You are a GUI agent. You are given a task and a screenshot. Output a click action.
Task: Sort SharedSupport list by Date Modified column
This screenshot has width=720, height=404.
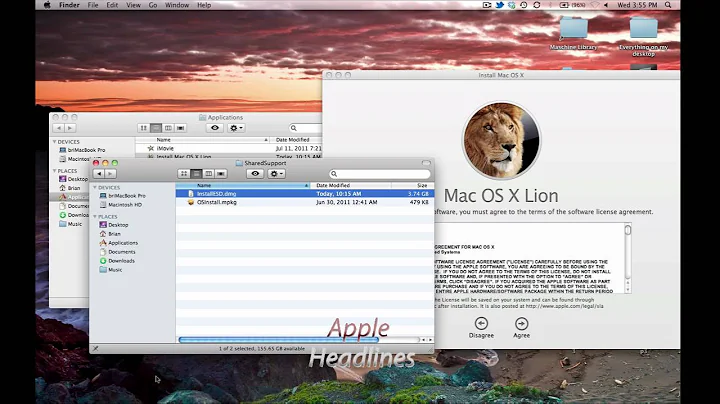pyautogui.click(x=351, y=185)
